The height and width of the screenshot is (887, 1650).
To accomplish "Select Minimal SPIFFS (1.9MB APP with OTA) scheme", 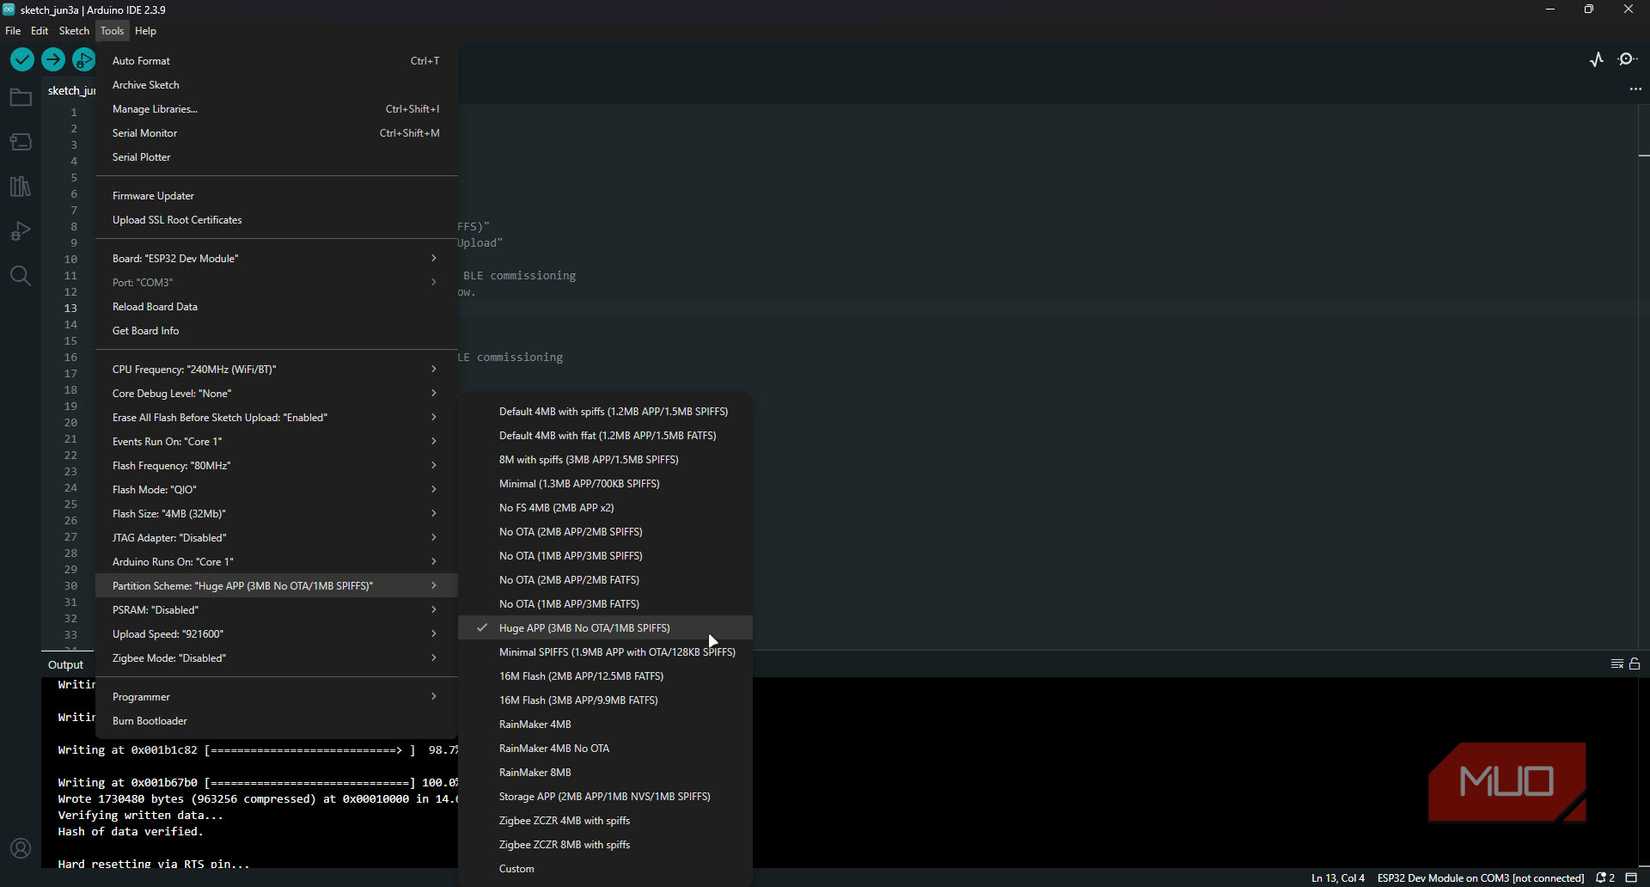I will point(605,652).
